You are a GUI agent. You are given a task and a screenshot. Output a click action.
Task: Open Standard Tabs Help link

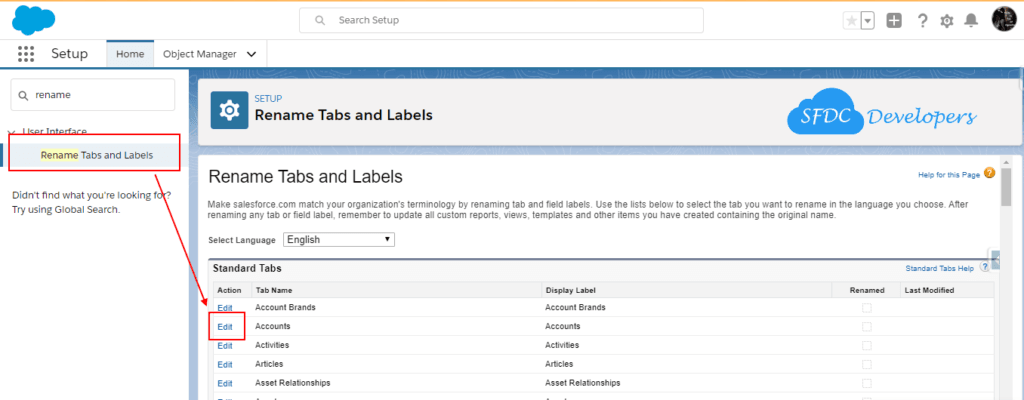click(x=939, y=268)
